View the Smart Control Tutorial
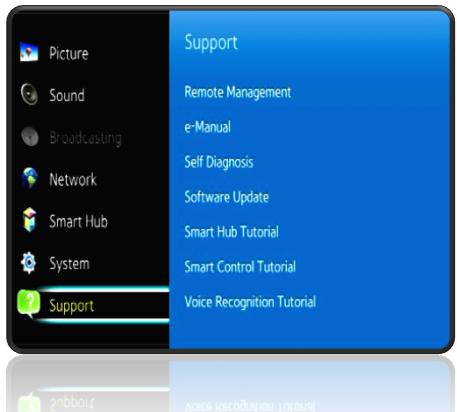457x412 pixels. pos(240,267)
